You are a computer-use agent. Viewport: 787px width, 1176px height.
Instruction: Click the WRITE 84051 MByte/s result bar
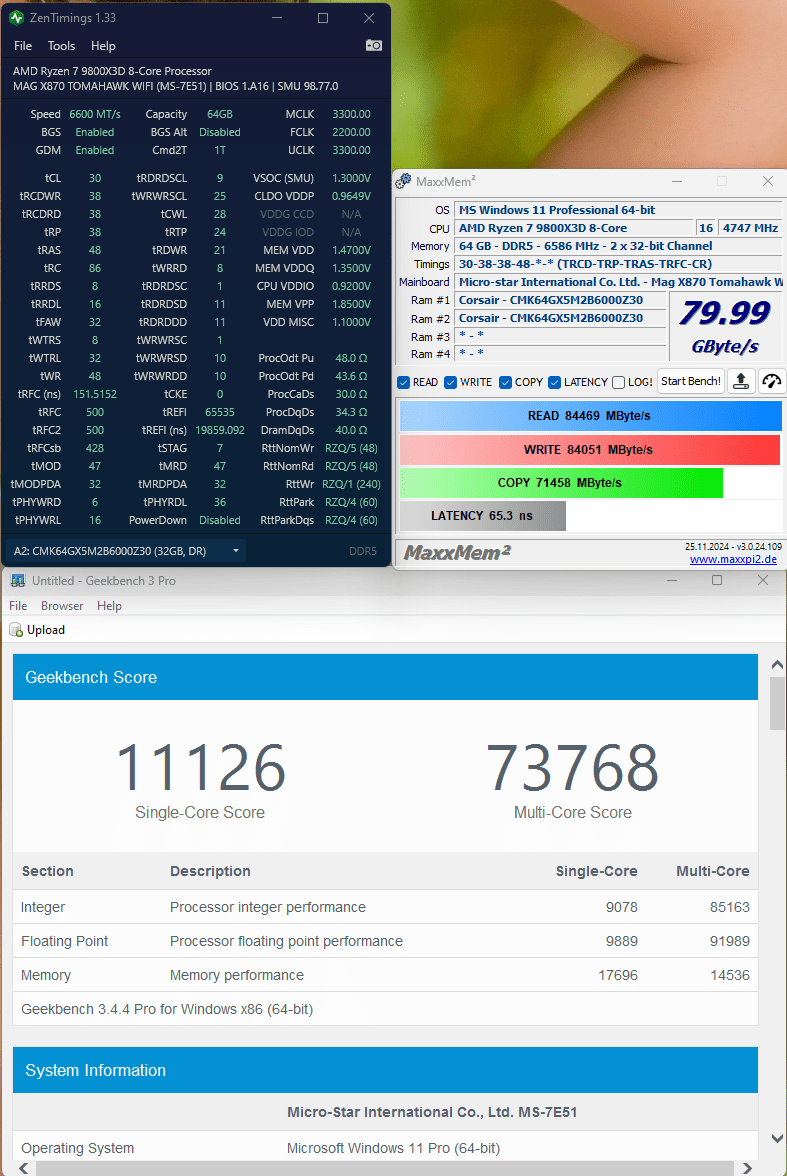[590, 449]
